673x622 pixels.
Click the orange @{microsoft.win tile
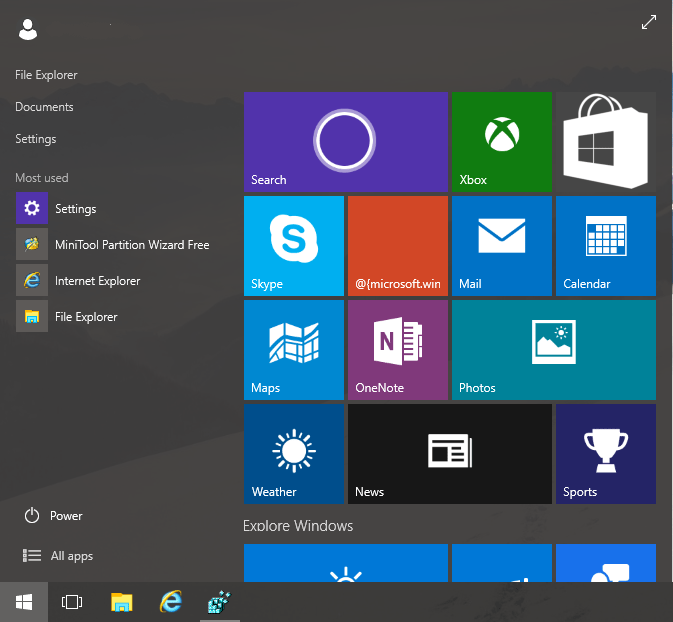tap(398, 246)
